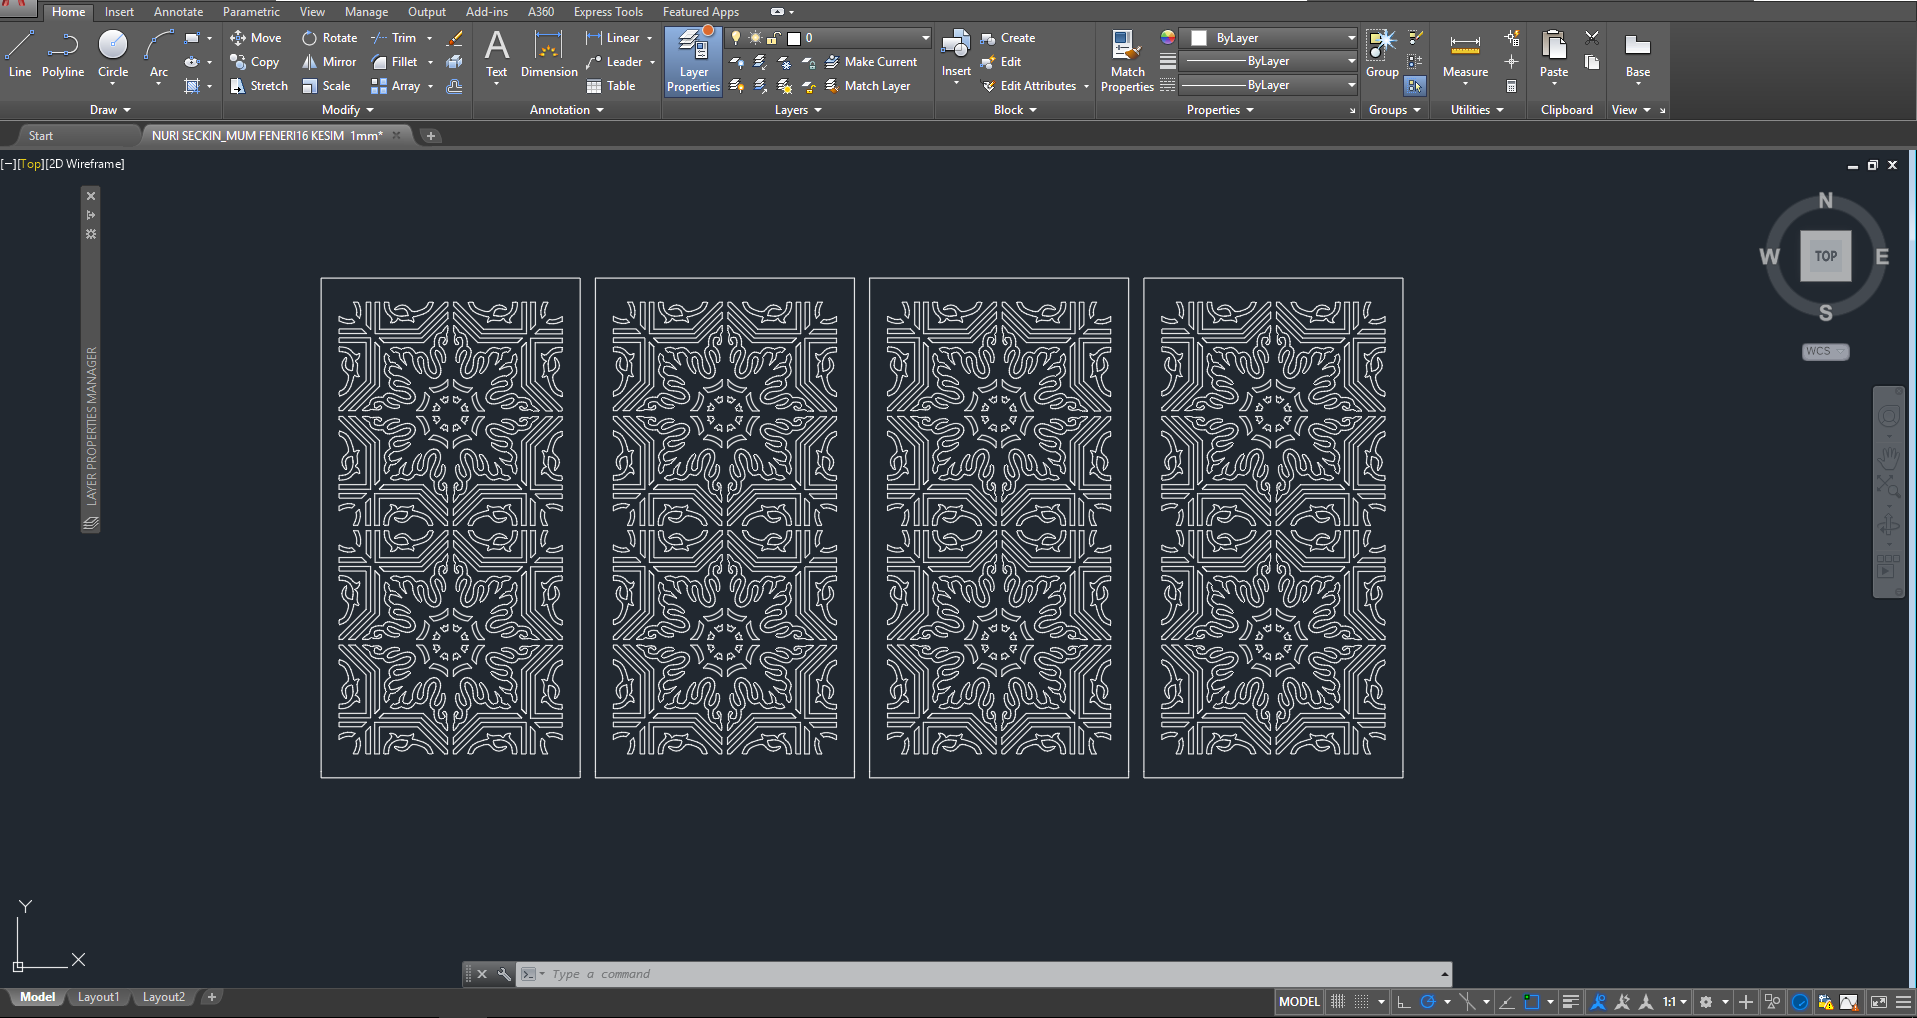Toggle object snap in status bar

pyautogui.click(x=1531, y=1002)
